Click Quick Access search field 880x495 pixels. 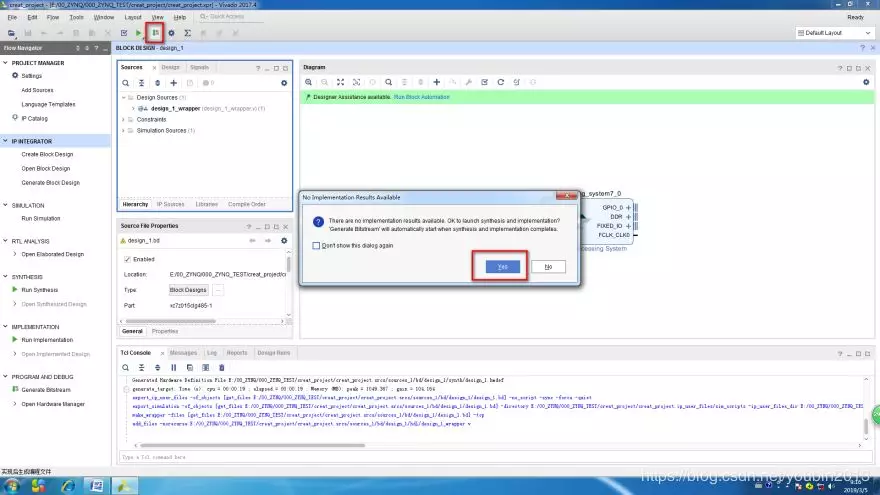(232, 17)
